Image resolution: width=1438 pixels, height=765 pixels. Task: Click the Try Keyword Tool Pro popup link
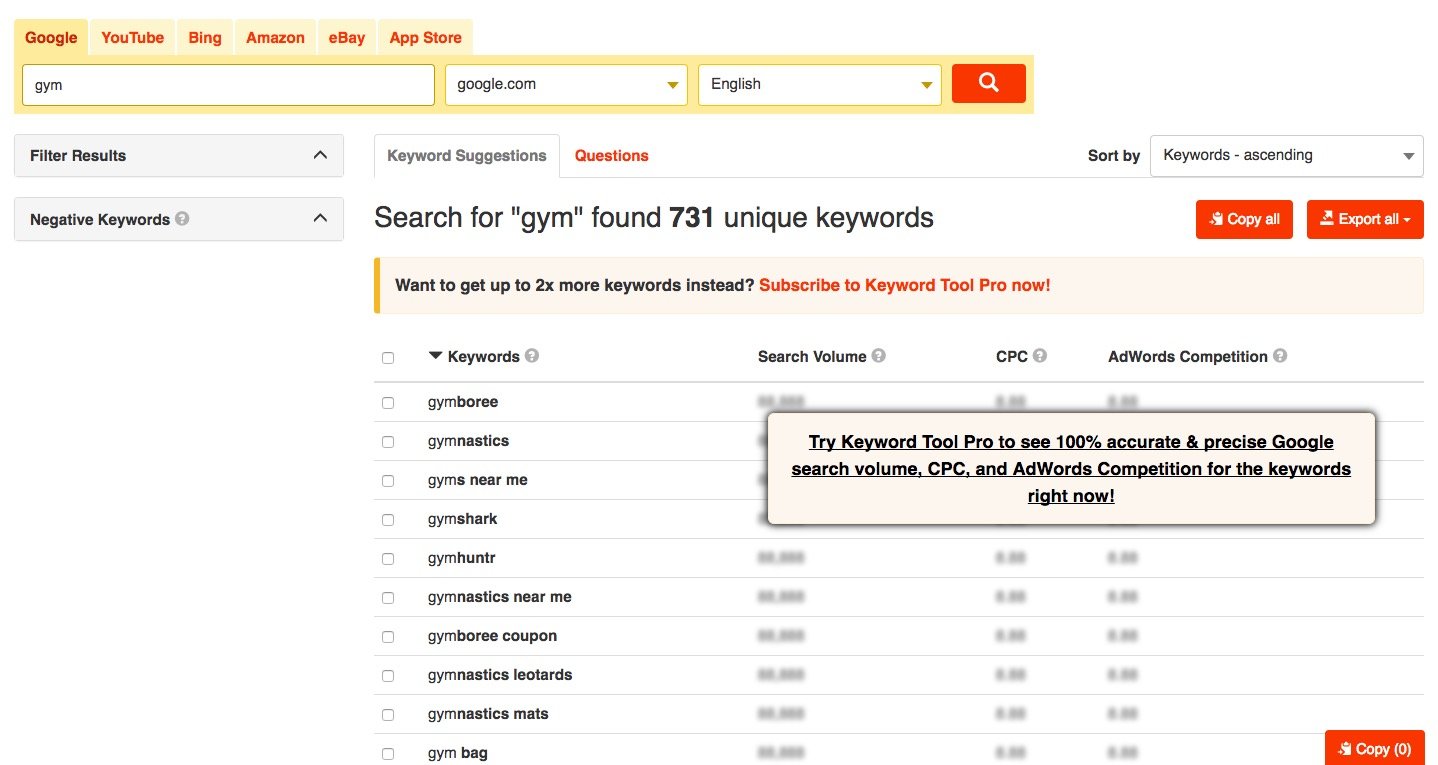point(1071,468)
